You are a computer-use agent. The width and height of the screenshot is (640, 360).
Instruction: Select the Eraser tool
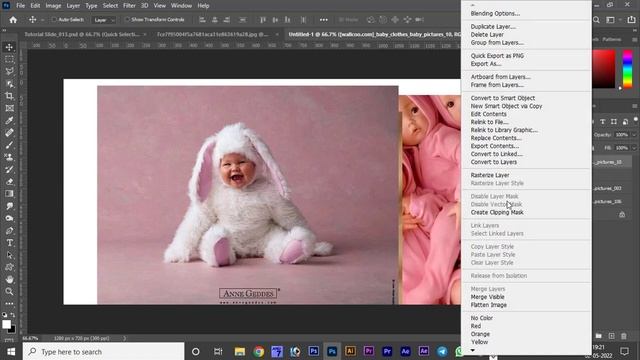9,182
